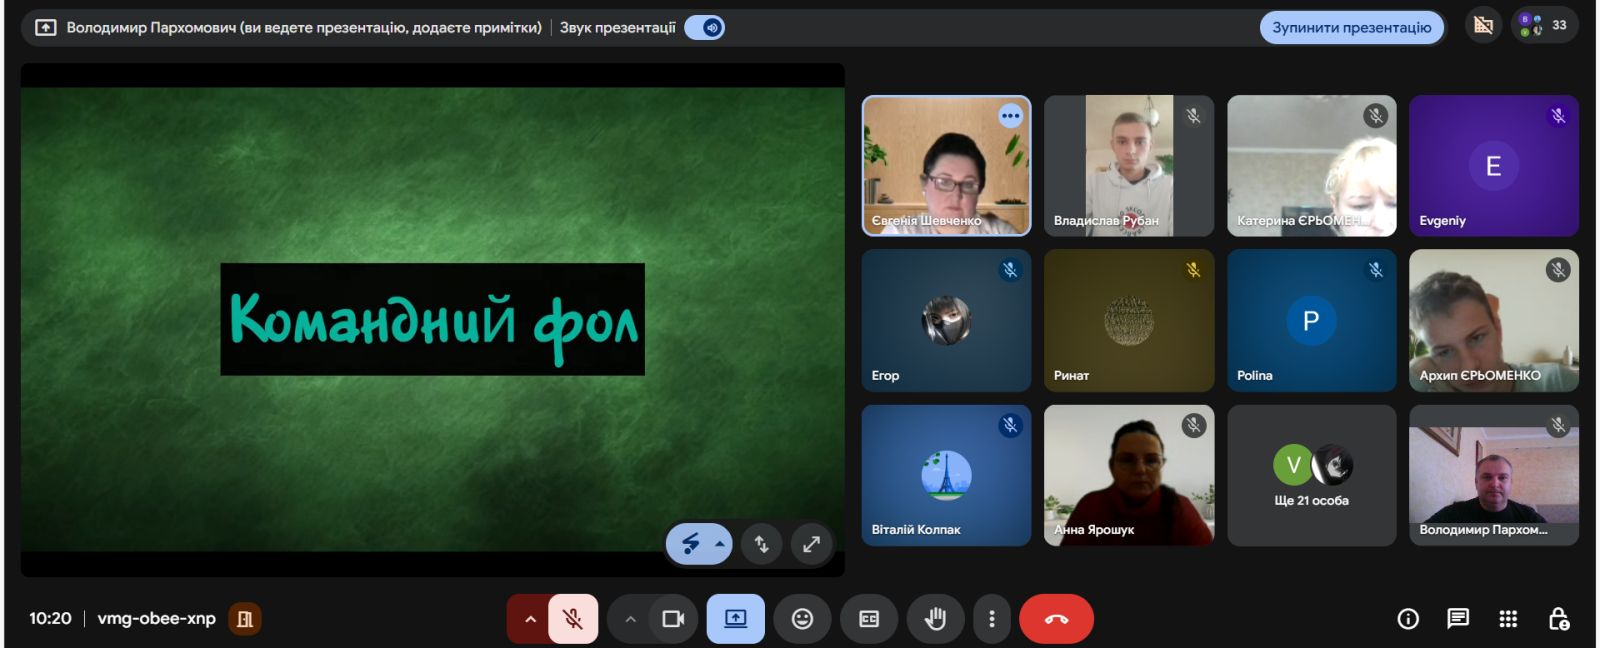
Task: Send a reaction with the emoji button
Action: [802, 619]
